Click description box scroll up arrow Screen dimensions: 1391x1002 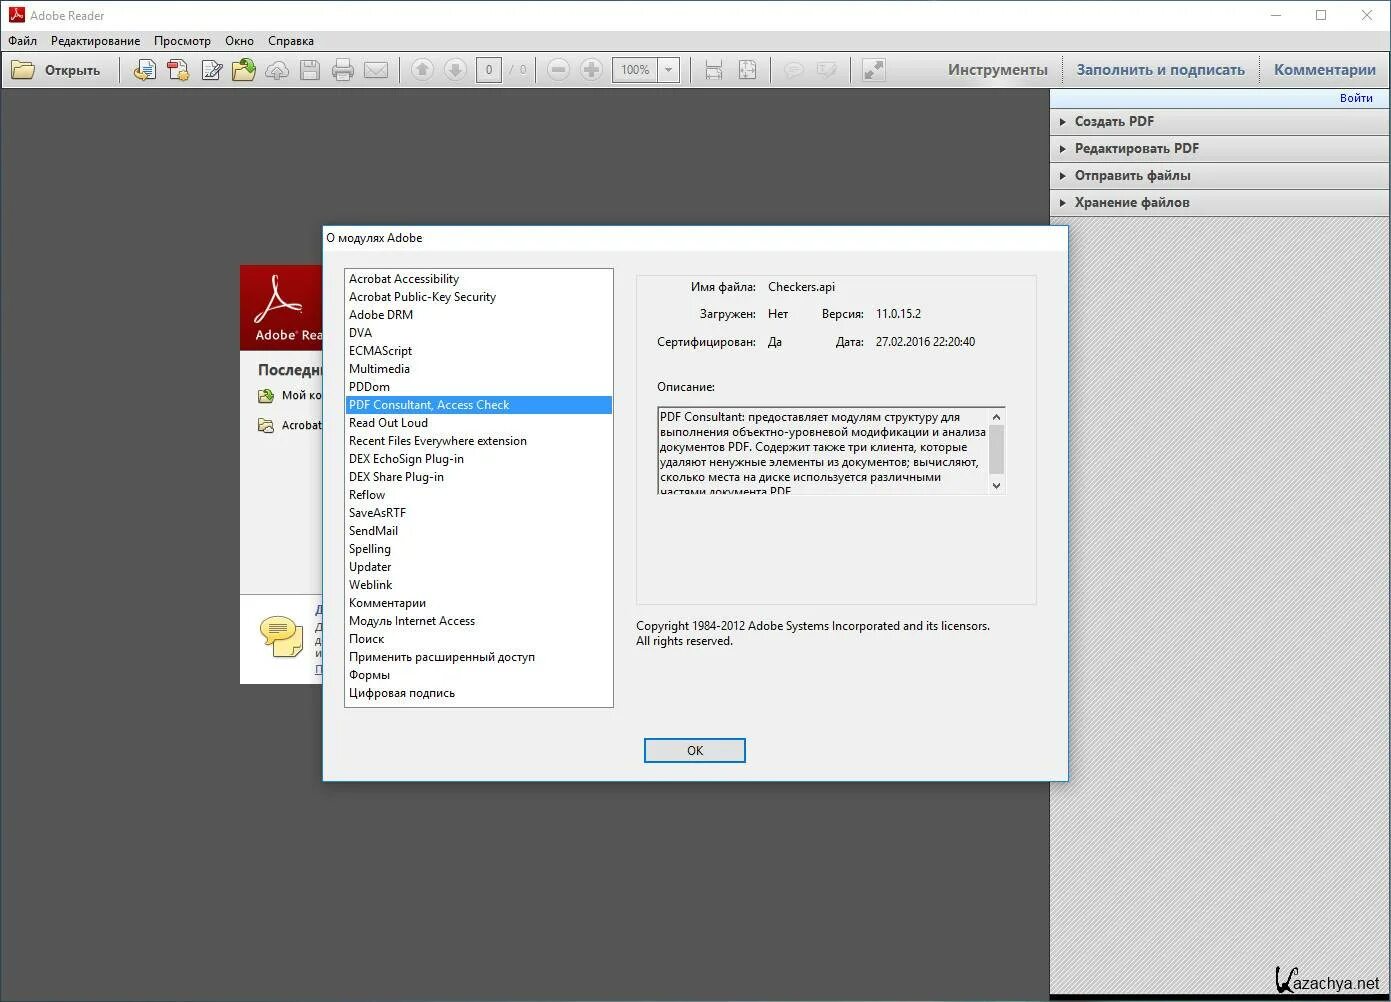996,417
